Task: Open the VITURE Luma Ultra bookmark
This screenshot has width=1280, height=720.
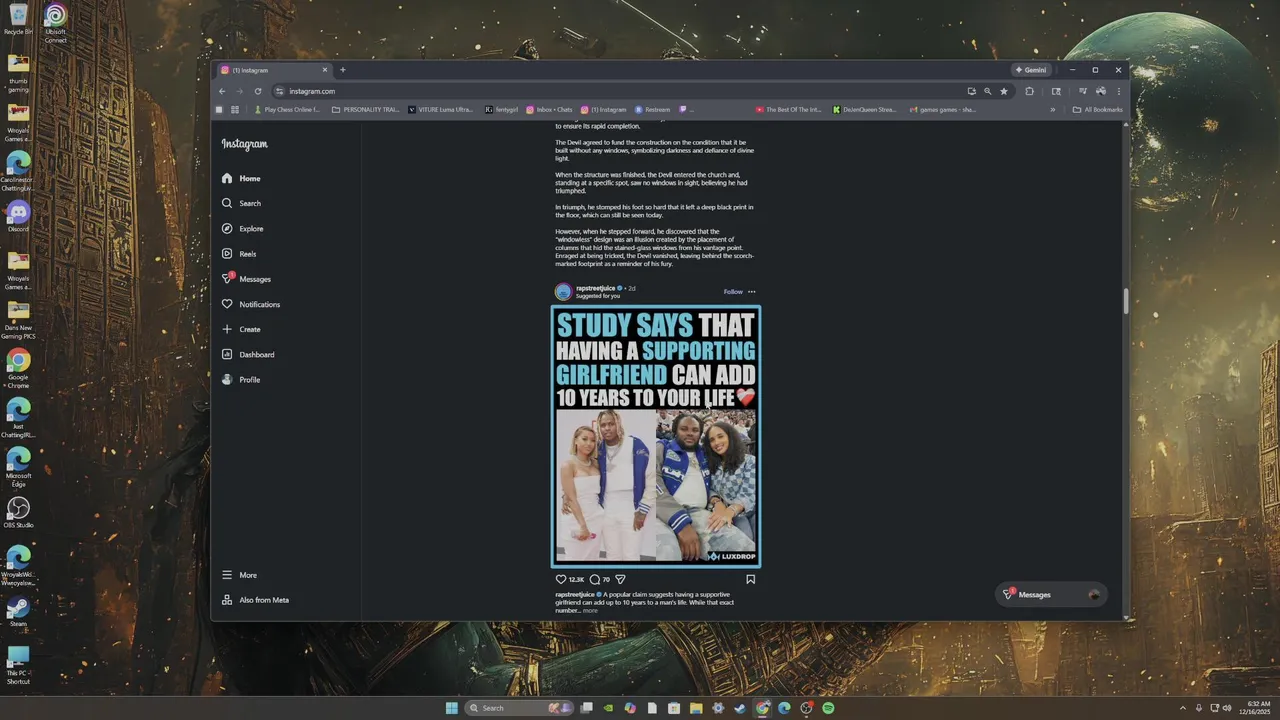Action: (441, 110)
